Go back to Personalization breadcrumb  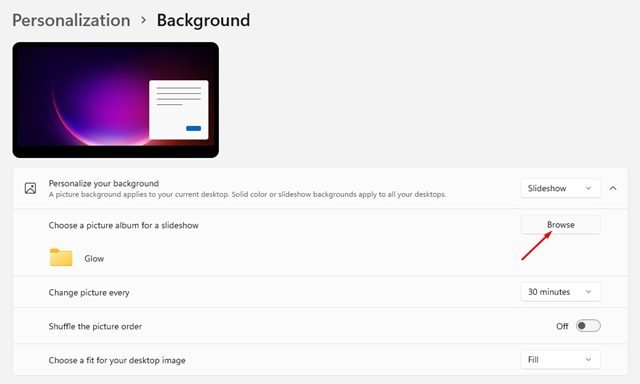71,20
